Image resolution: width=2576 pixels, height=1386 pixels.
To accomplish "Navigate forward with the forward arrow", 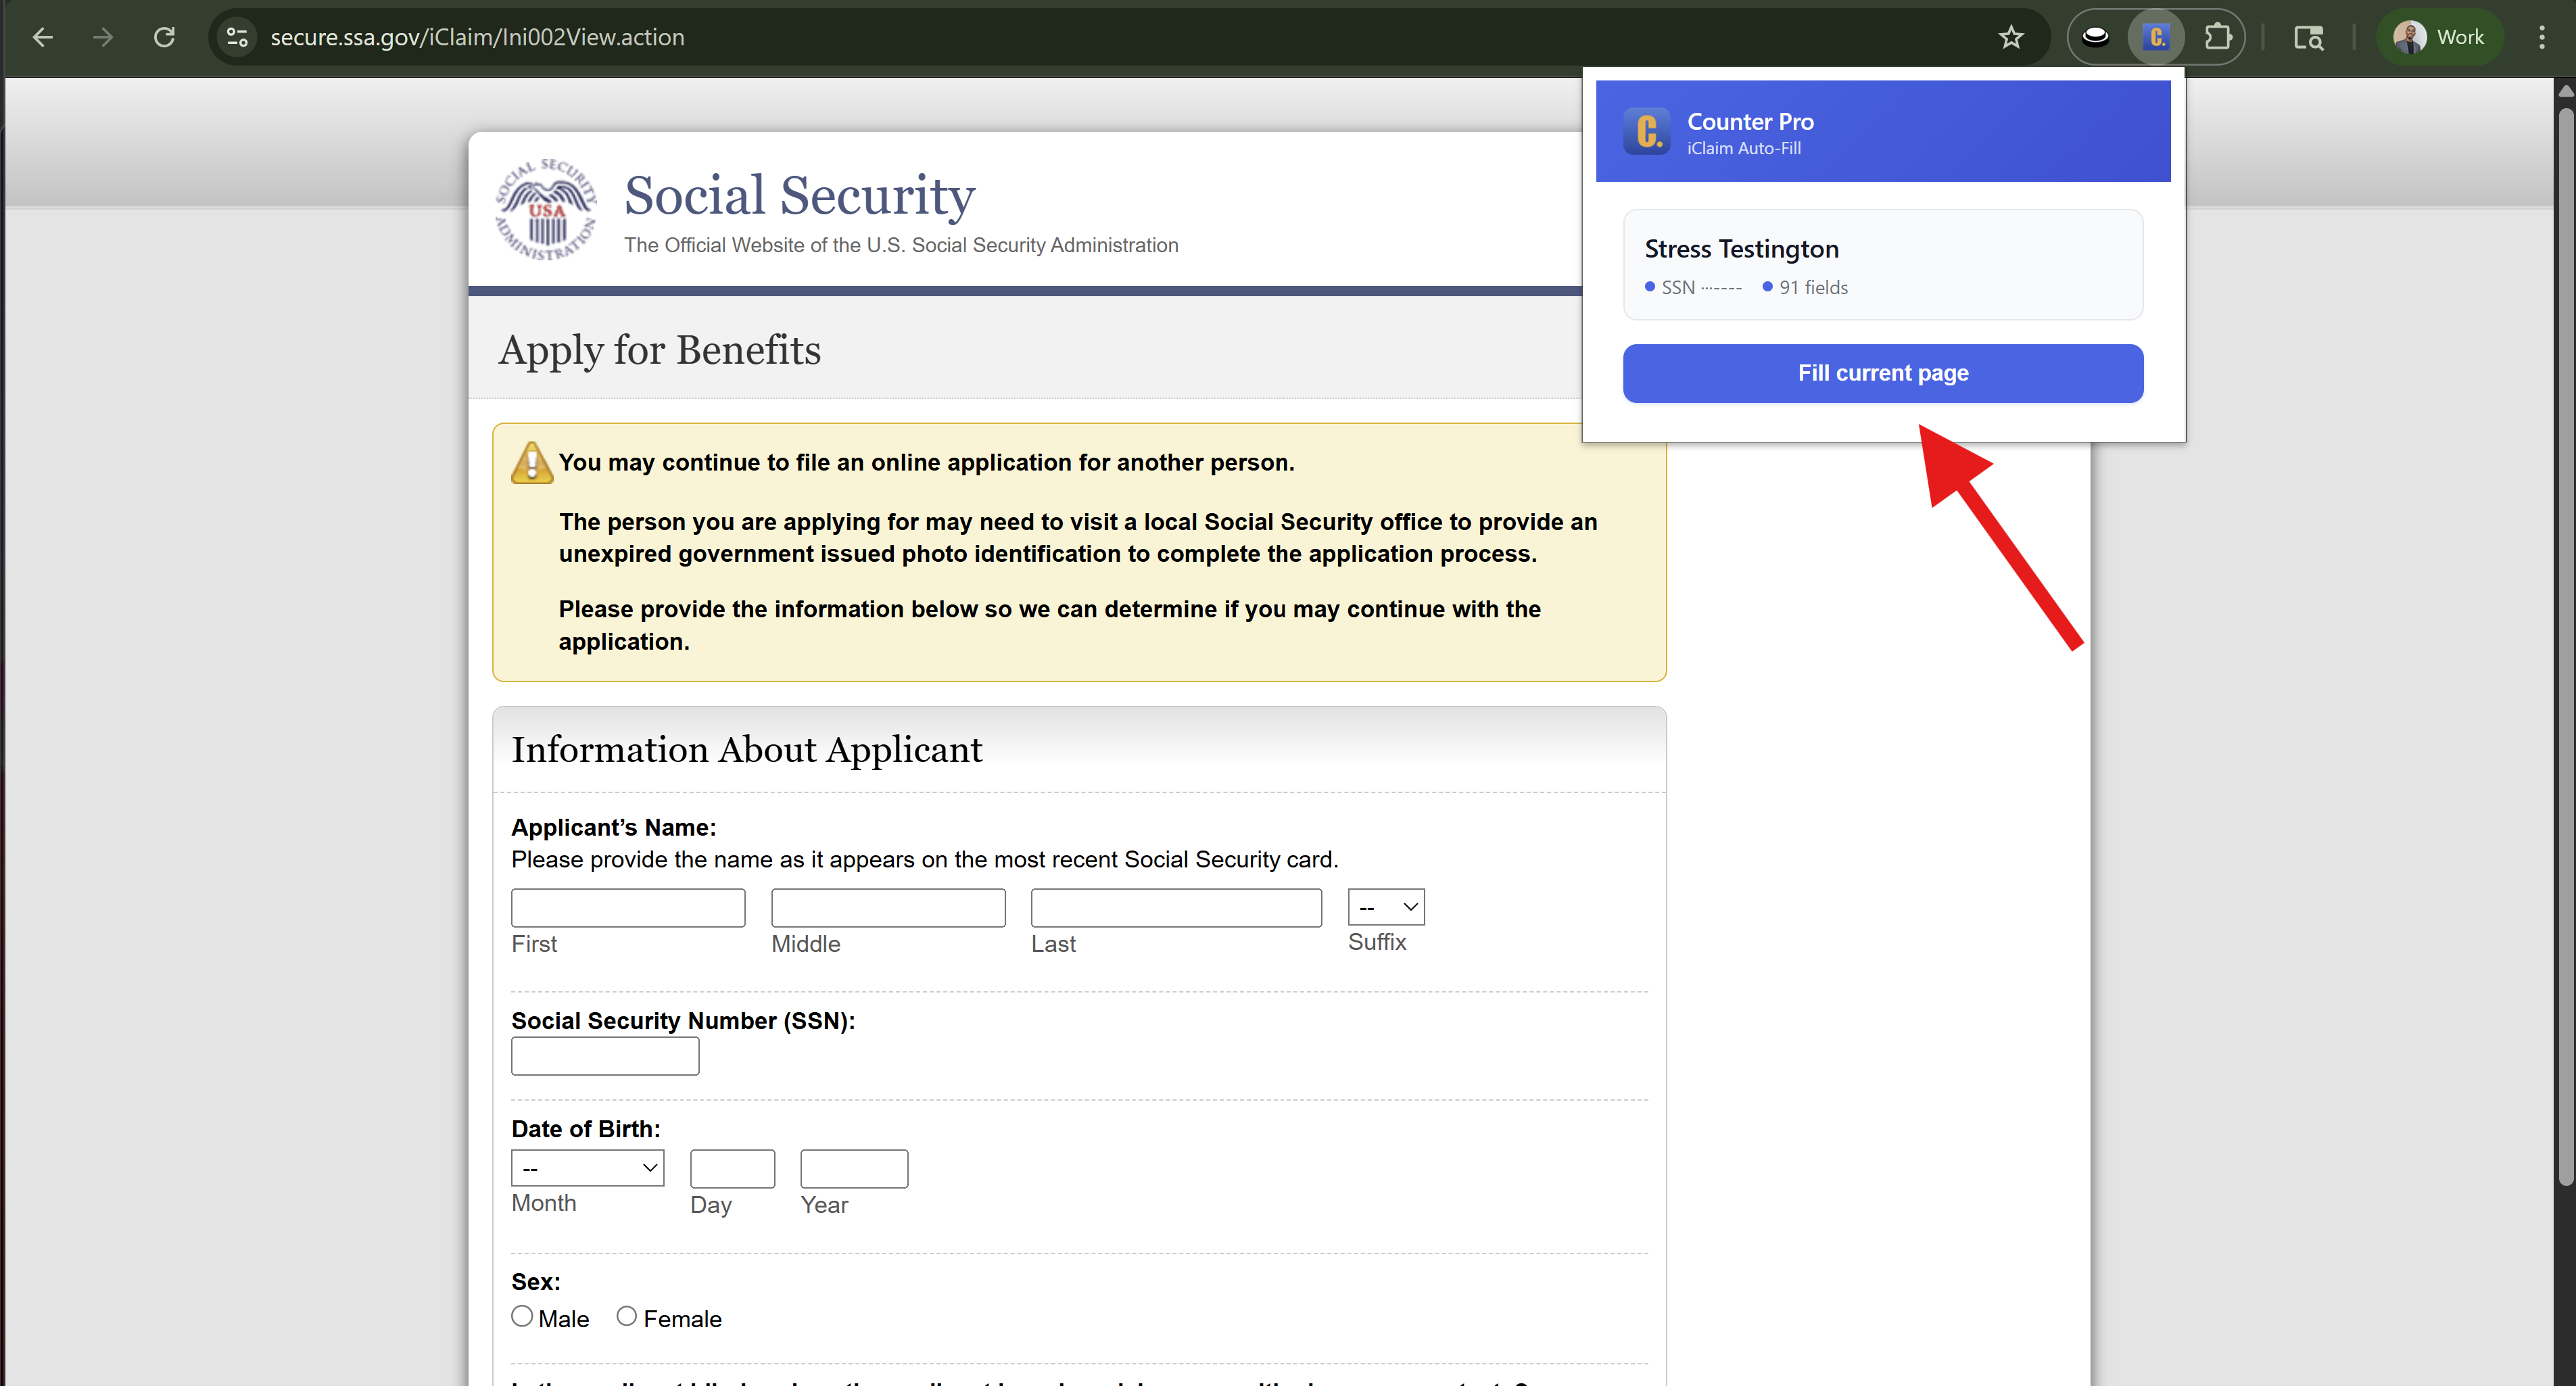I will [x=103, y=37].
